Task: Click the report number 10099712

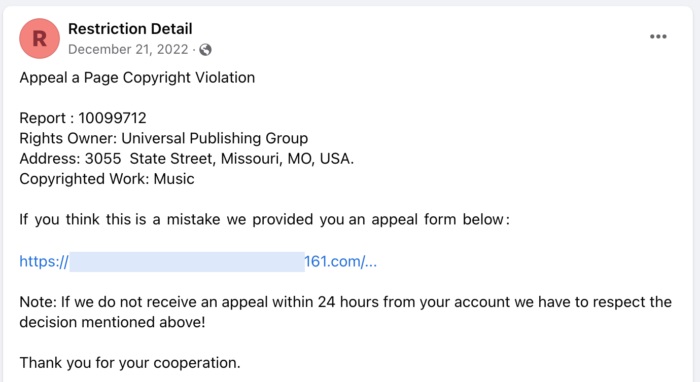Action: (x=112, y=118)
